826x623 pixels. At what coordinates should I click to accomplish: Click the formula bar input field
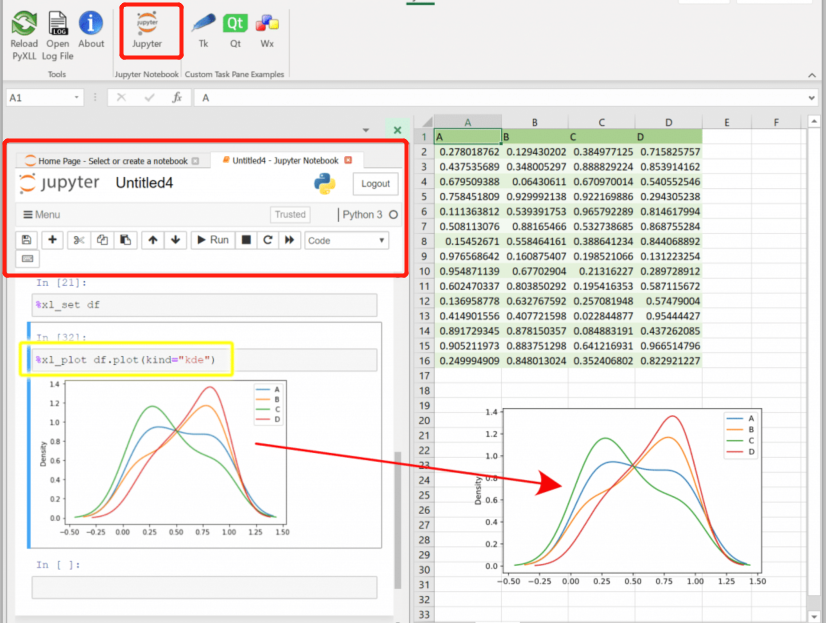coord(500,97)
